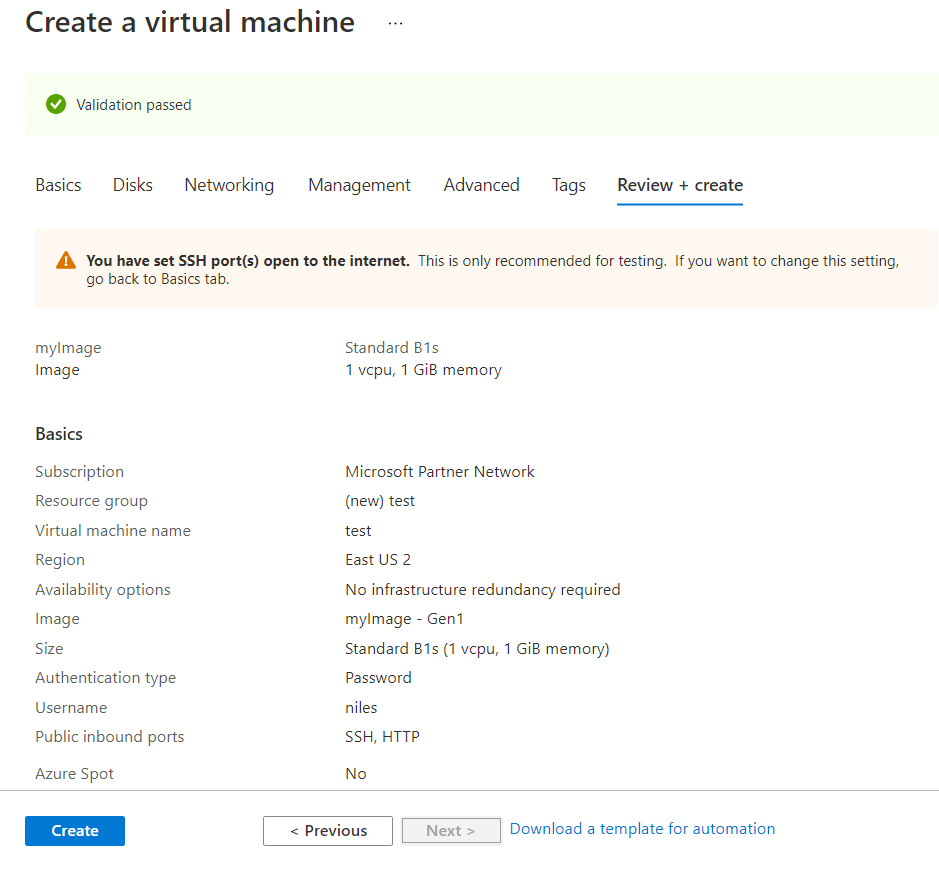Switch to the Tags tab
Viewport: 939px width, 877px height.
568,185
